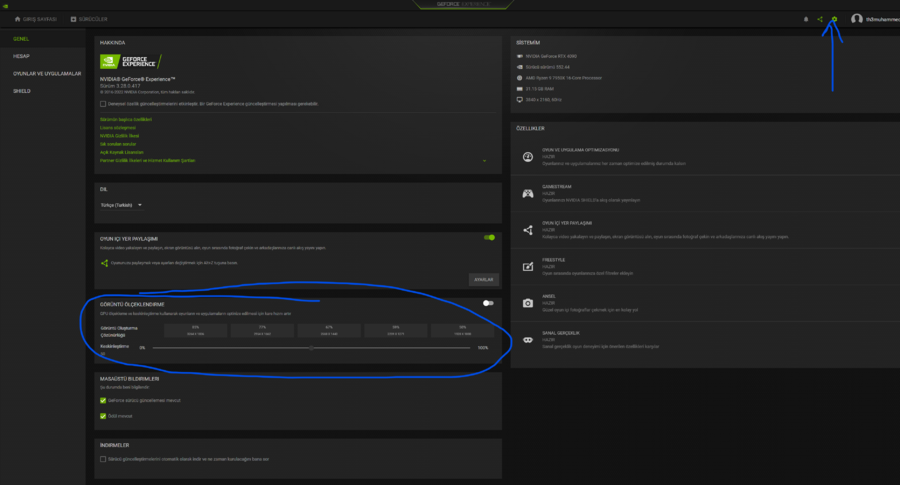Uncheck Ödül mevcut notification checkbox

pyautogui.click(x=103, y=416)
